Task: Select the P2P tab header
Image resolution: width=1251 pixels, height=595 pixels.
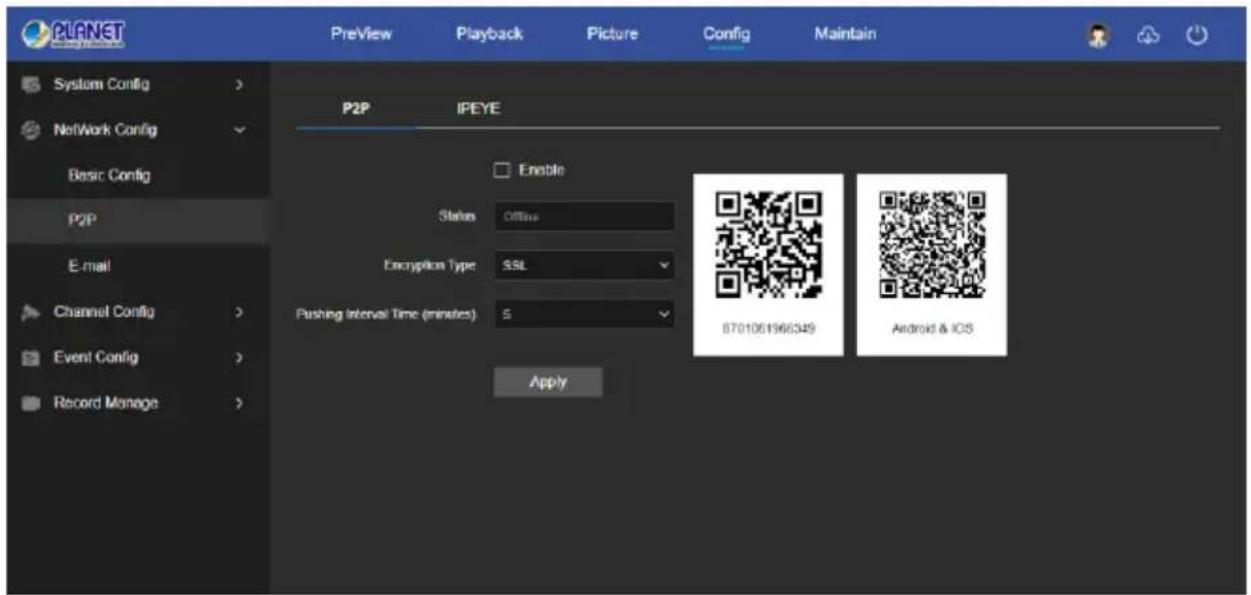Action: pos(356,110)
